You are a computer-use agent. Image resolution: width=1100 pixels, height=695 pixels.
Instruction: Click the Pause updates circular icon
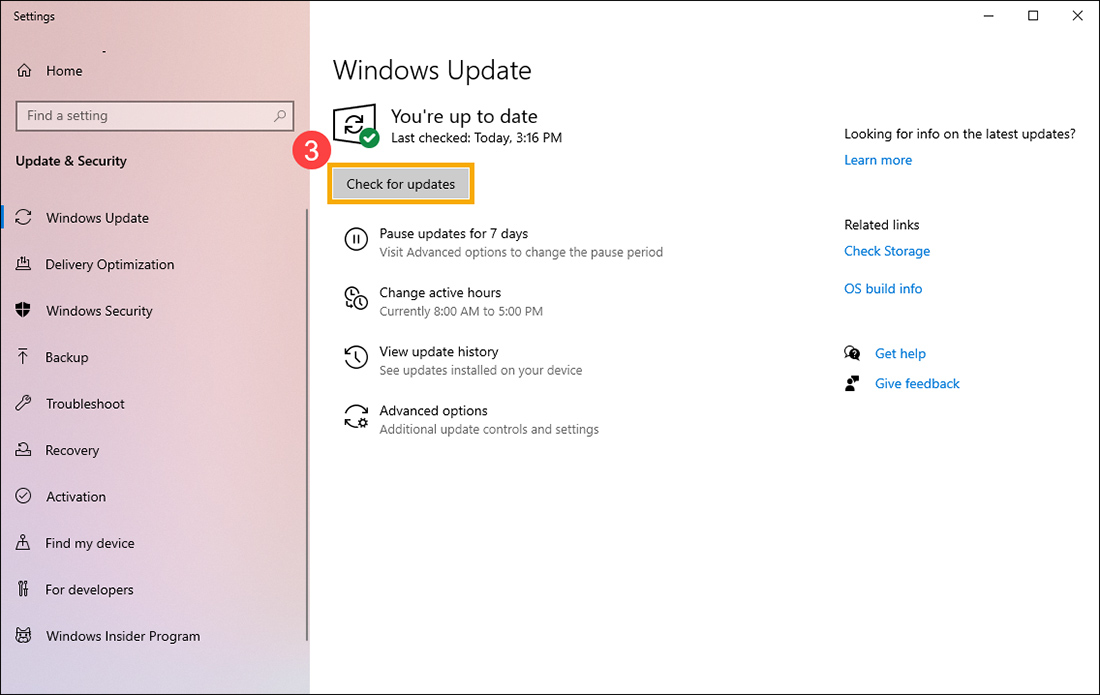[356, 239]
